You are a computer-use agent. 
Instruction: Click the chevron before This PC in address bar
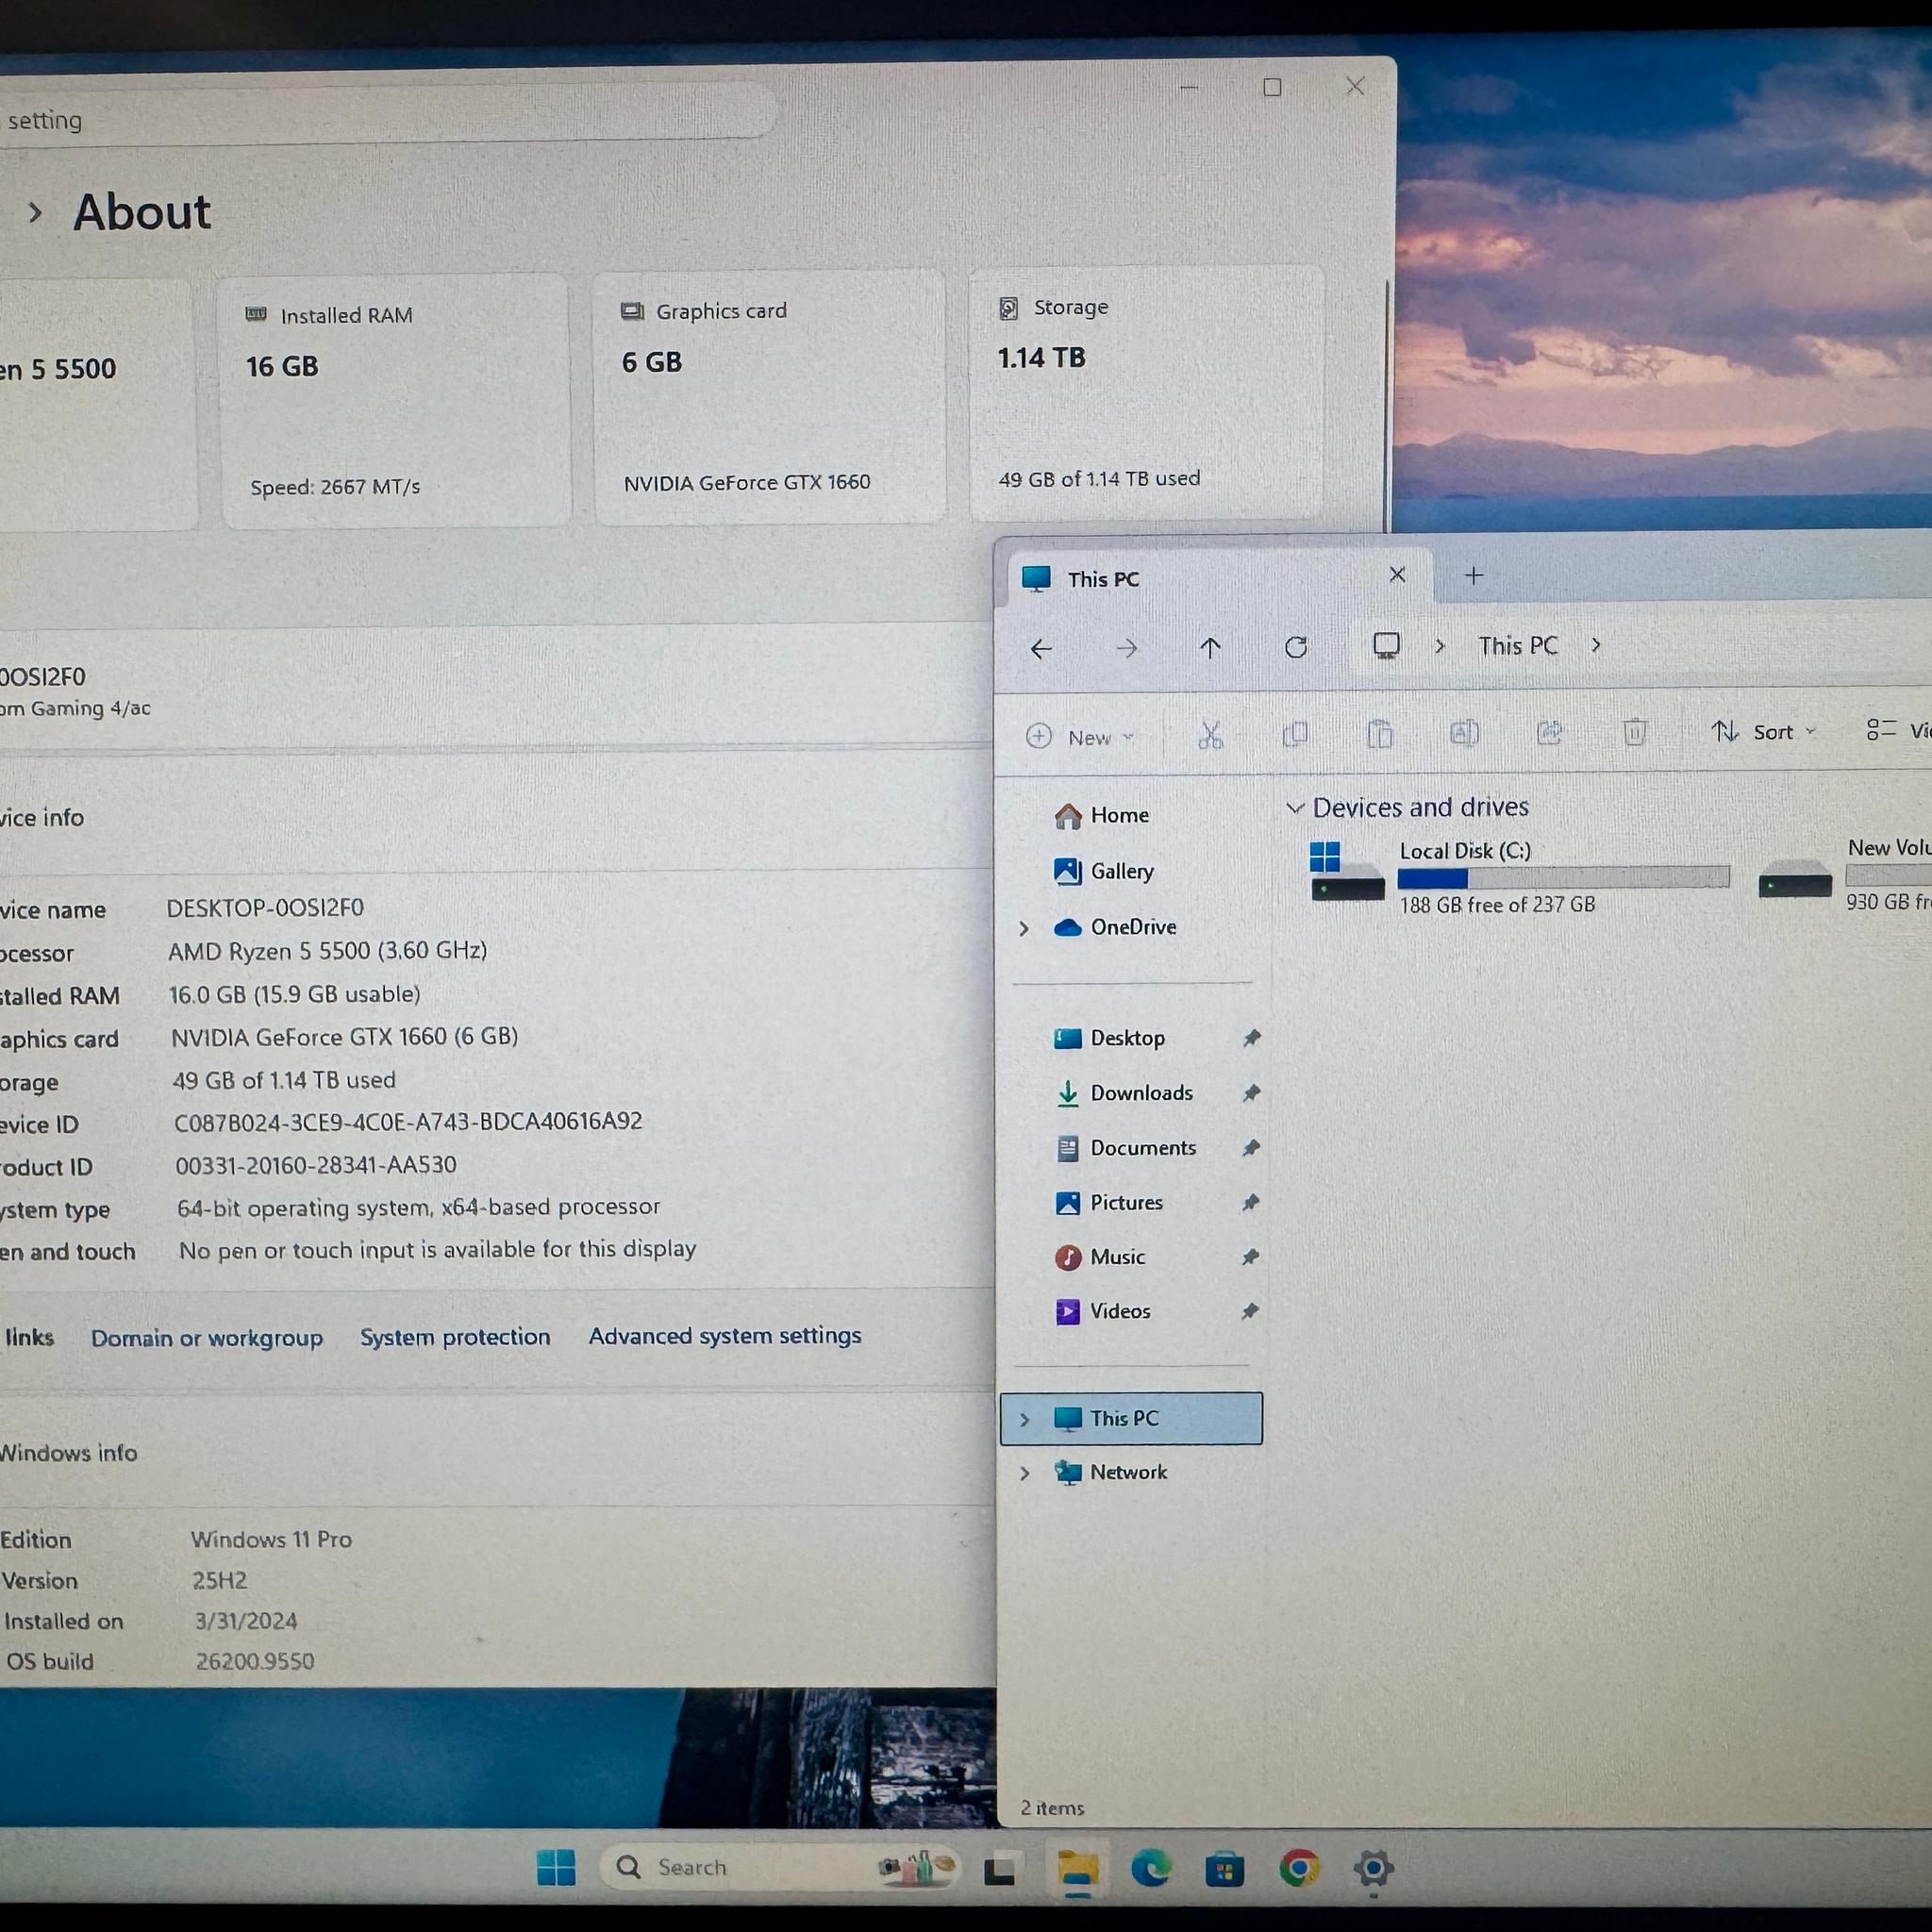pos(1440,646)
